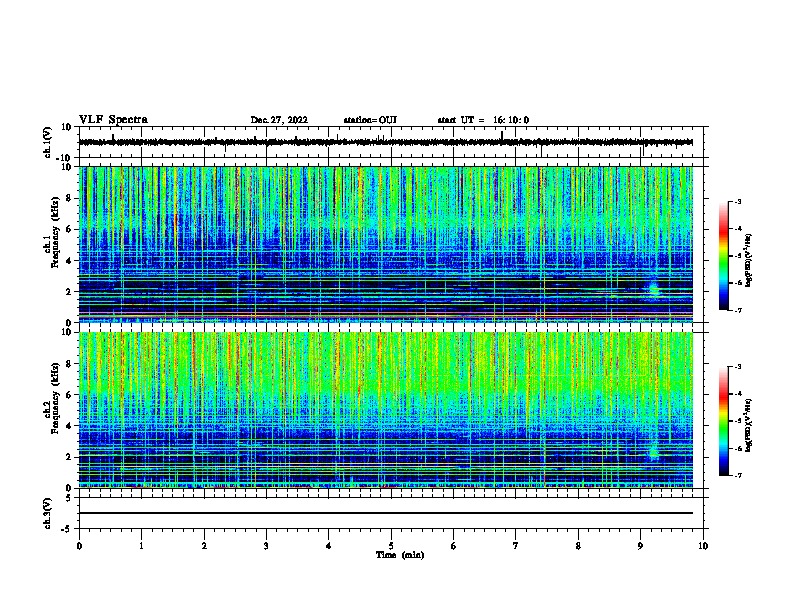
Task: Click the "-7" label on ch.1 color scale
Action: (x=738, y=310)
